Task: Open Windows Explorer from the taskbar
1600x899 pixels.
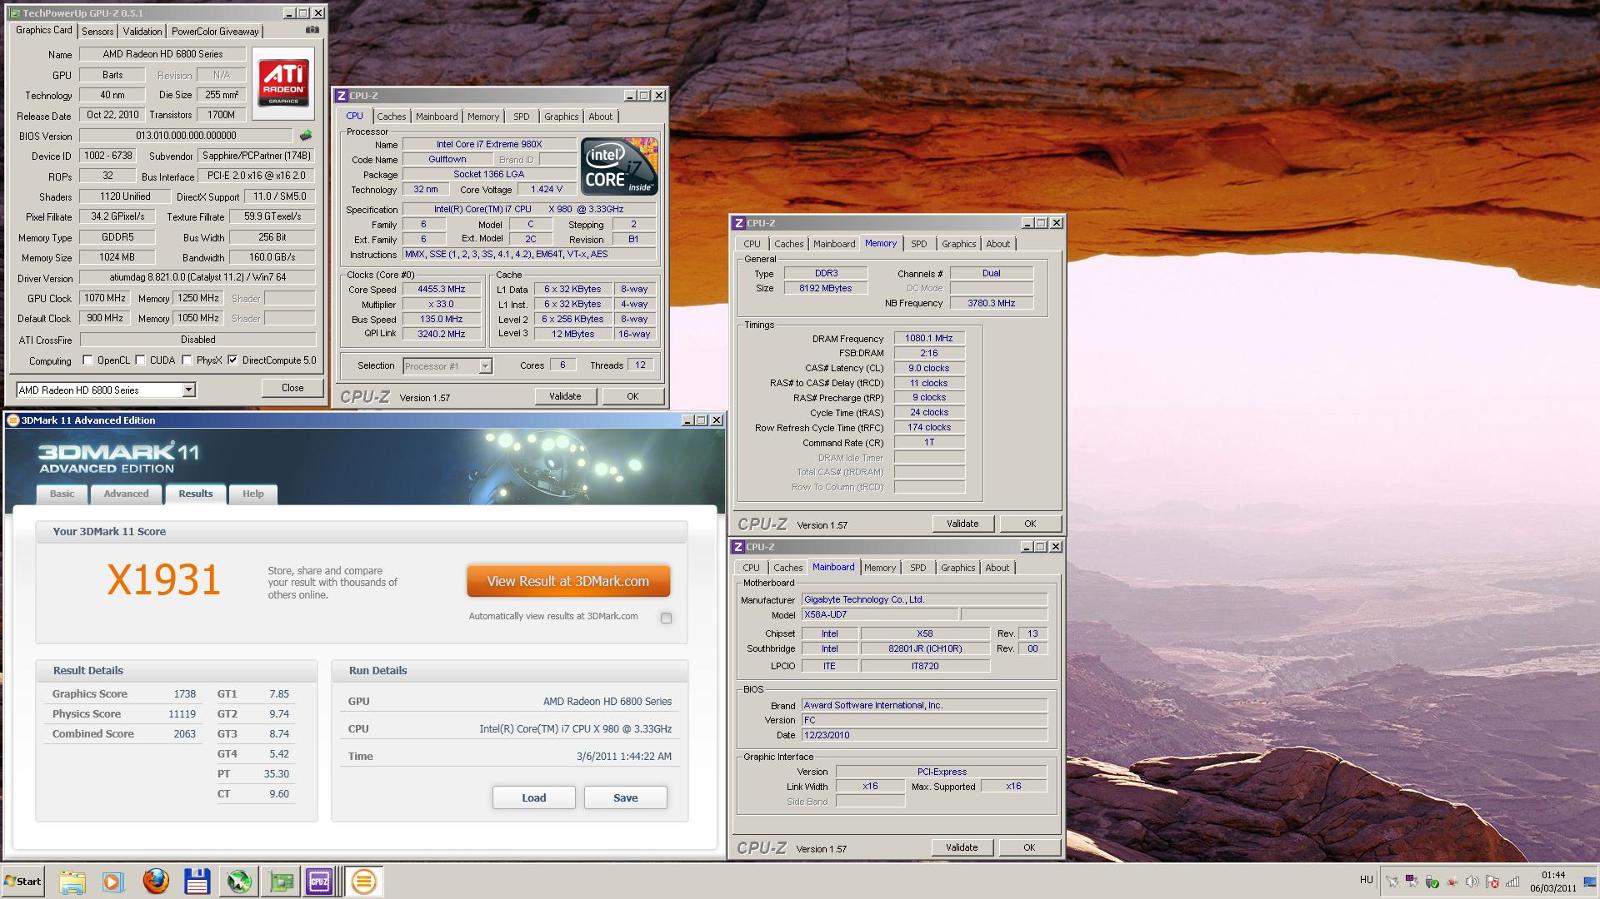Action: 72,881
